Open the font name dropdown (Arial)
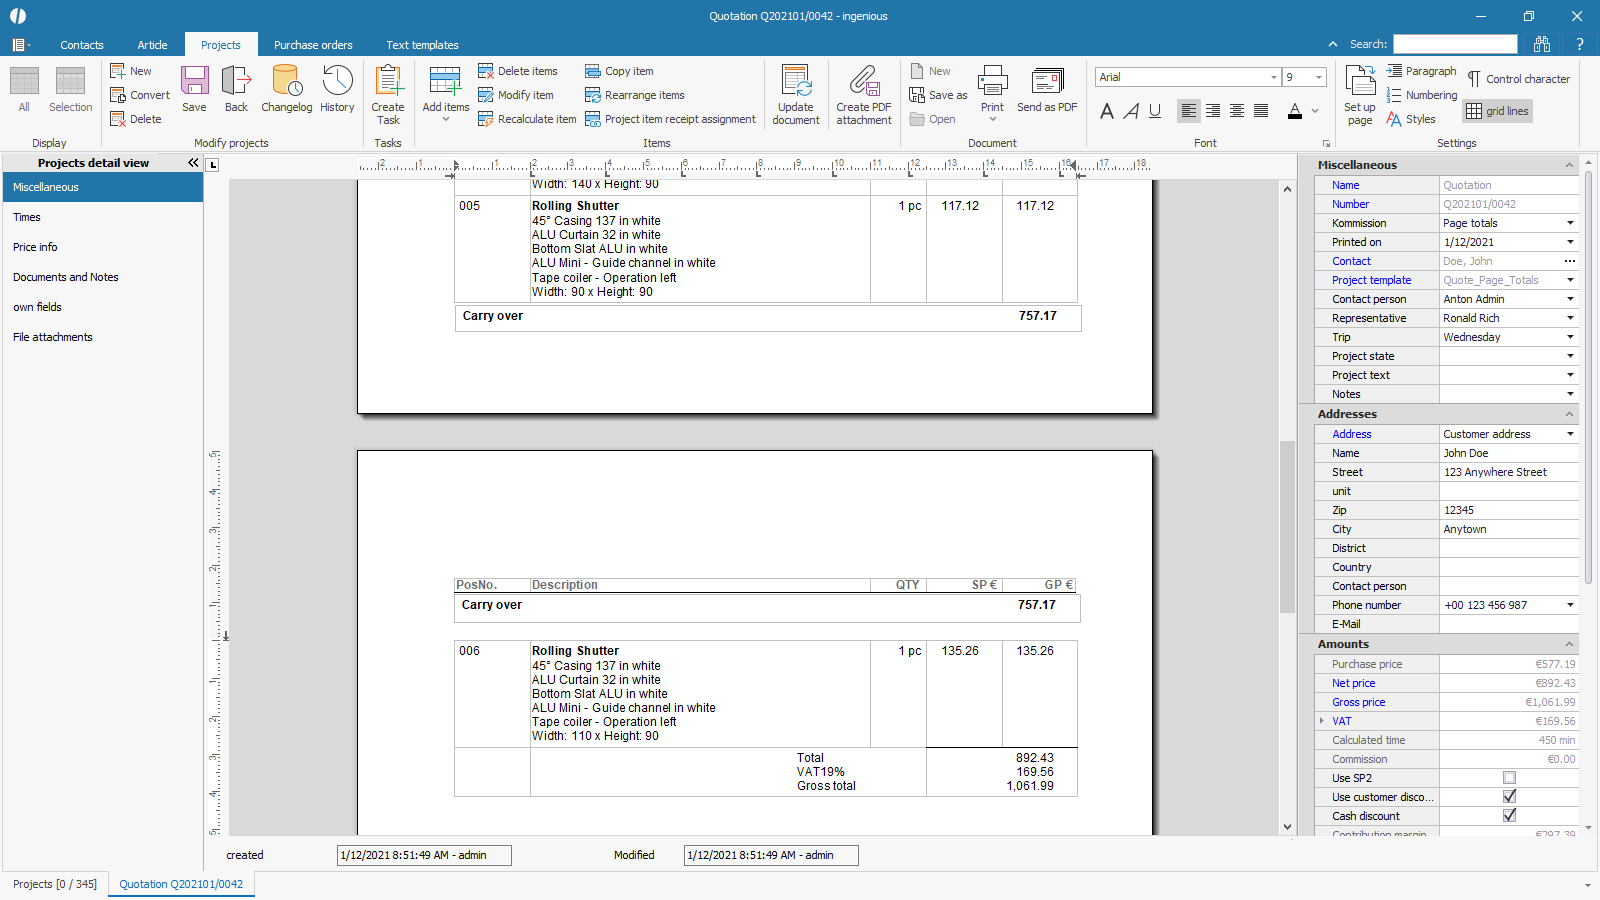The height and width of the screenshot is (900, 1600). tap(1273, 77)
